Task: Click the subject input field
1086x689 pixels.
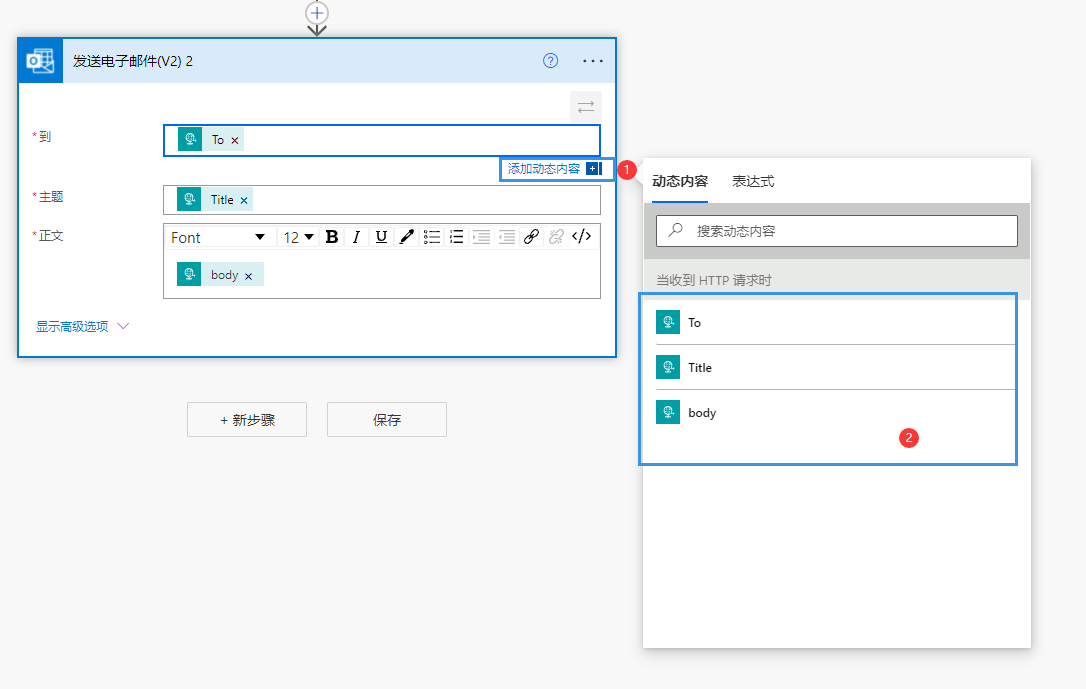Action: [x=382, y=200]
